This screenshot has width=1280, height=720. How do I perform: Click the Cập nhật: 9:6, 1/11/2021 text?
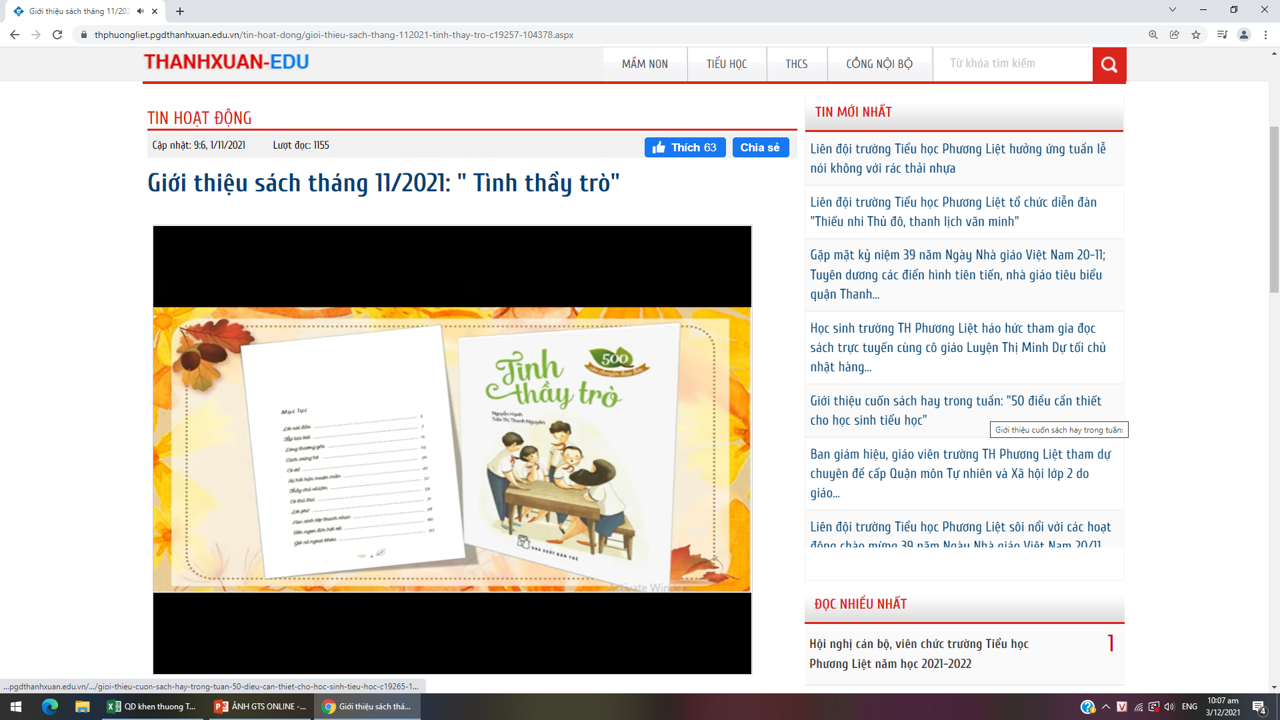pos(199,145)
